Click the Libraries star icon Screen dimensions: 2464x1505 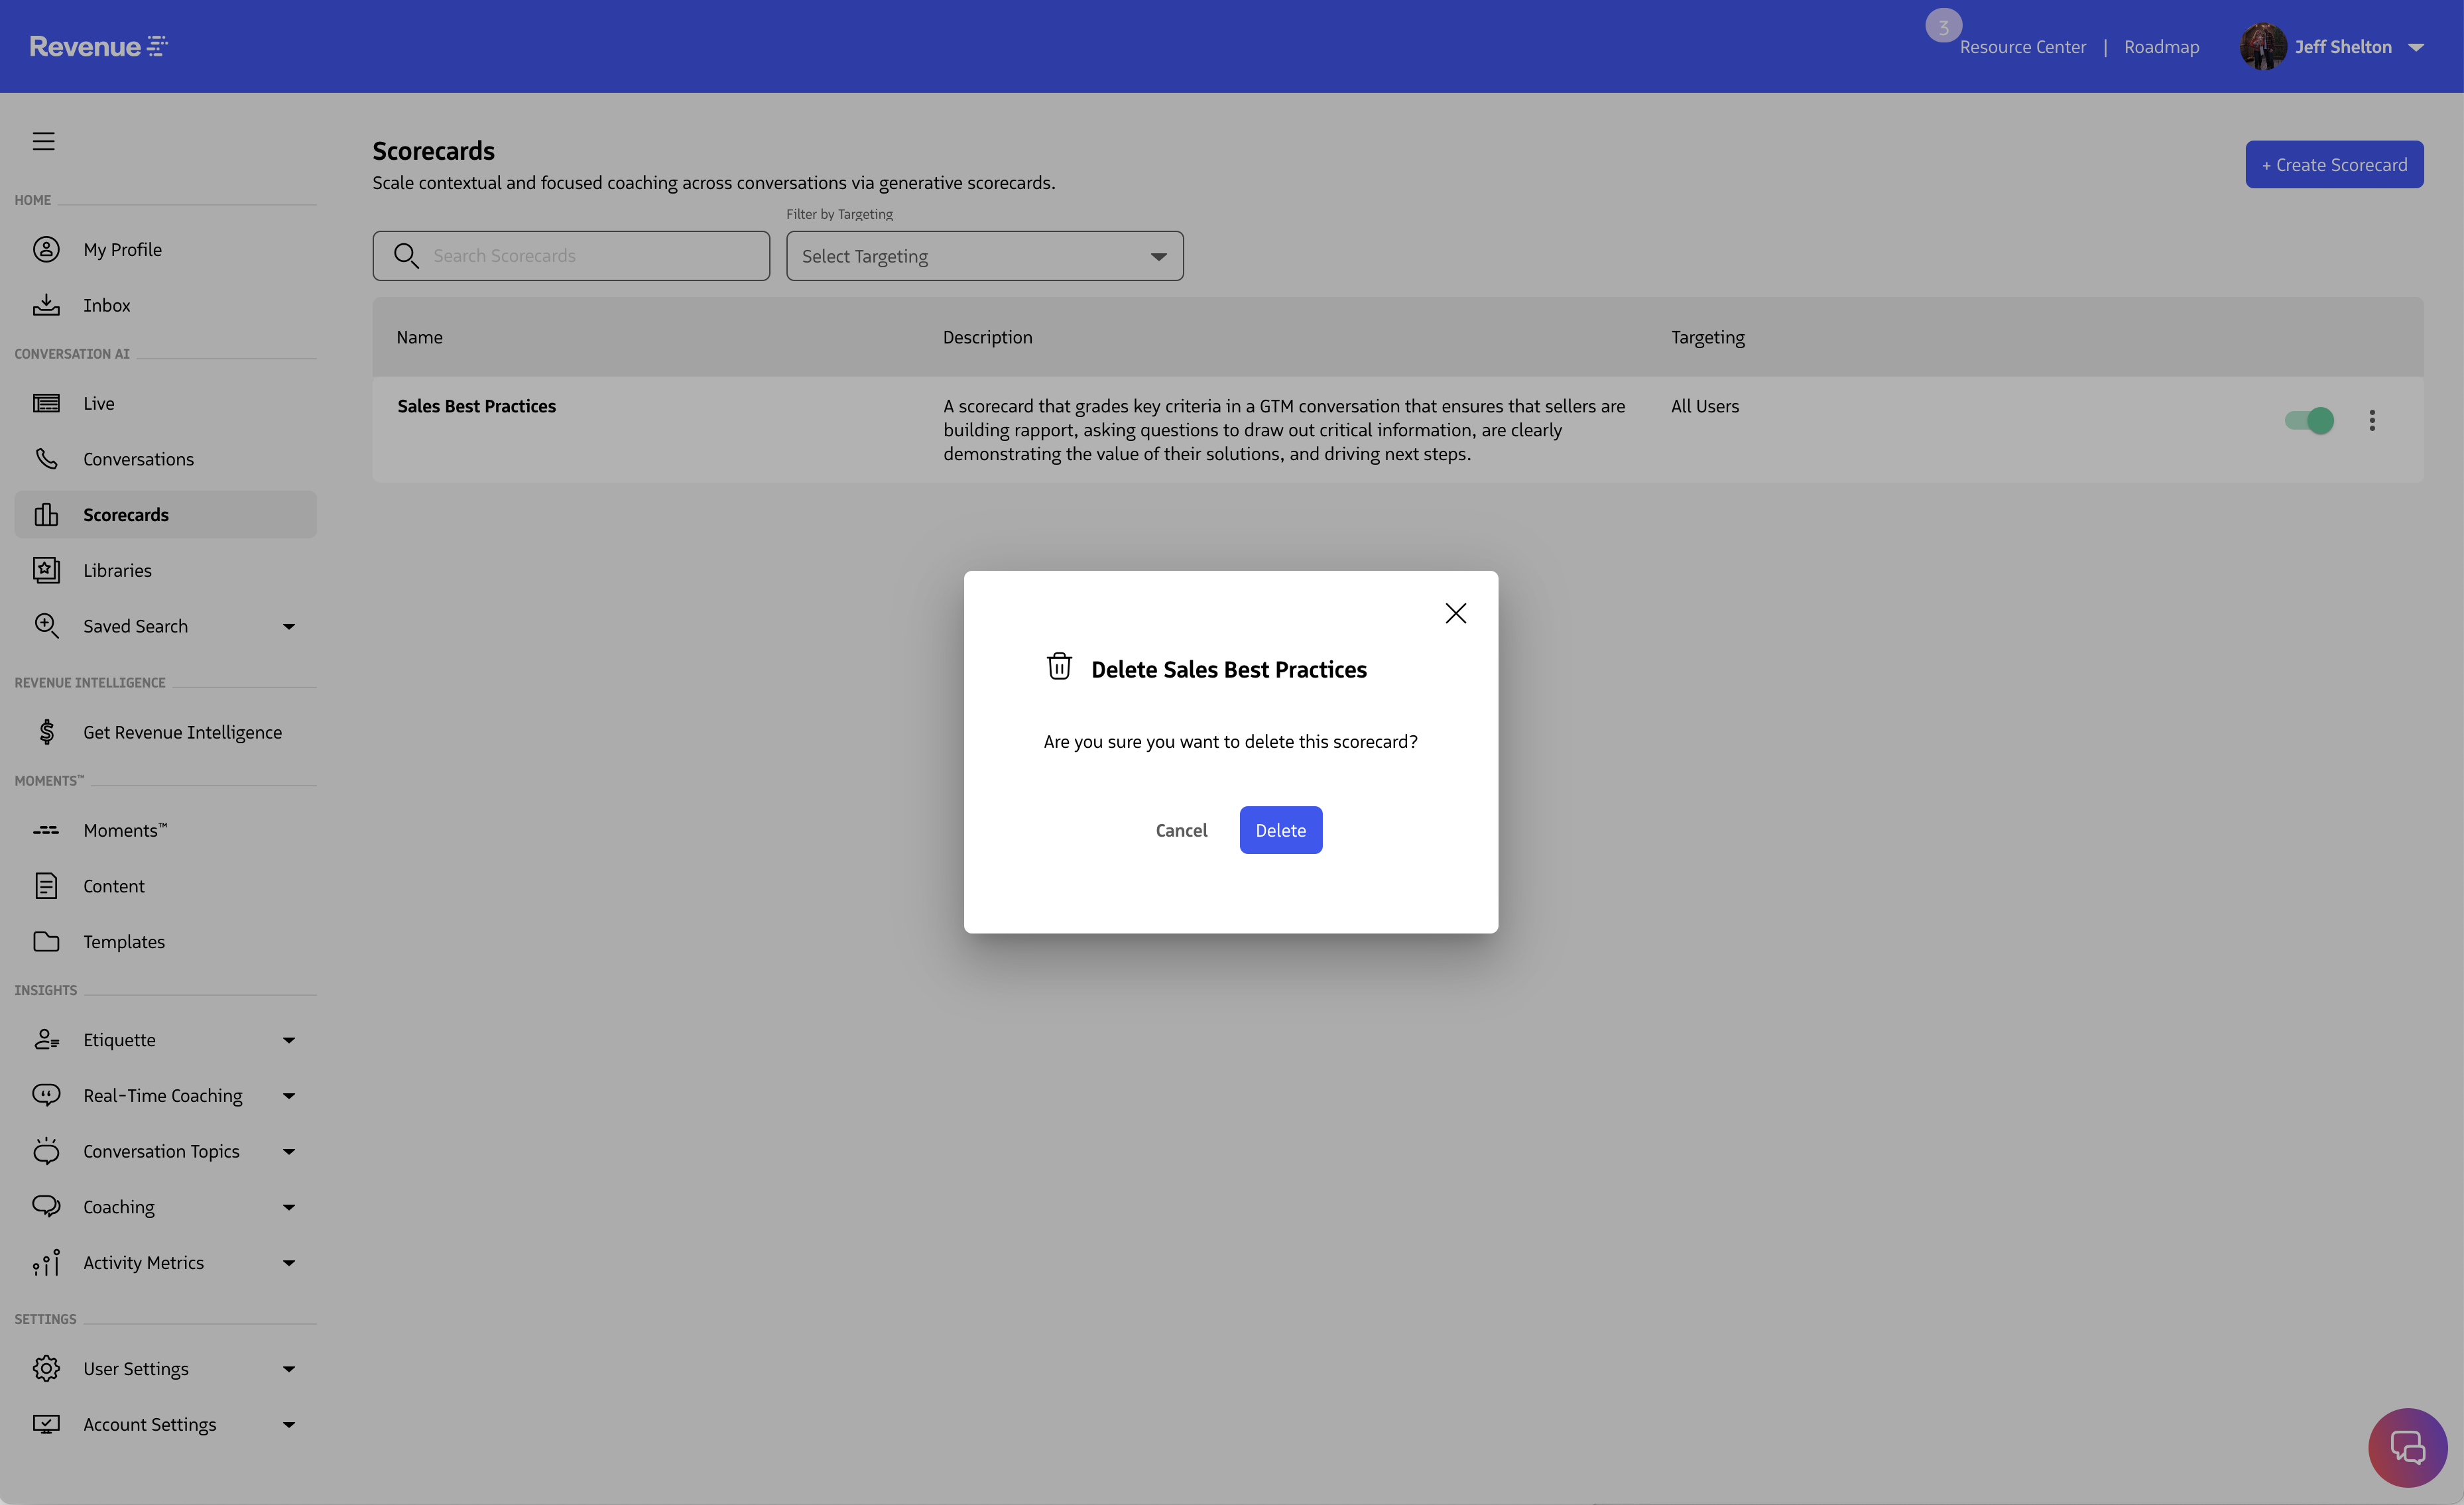click(46, 570)
